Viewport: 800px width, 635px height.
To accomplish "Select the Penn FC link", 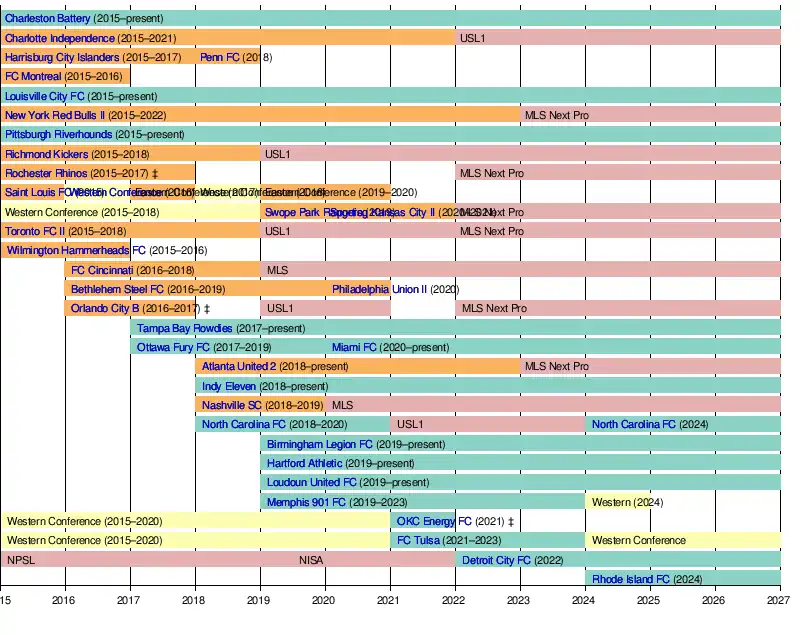I will coord(219,57).
